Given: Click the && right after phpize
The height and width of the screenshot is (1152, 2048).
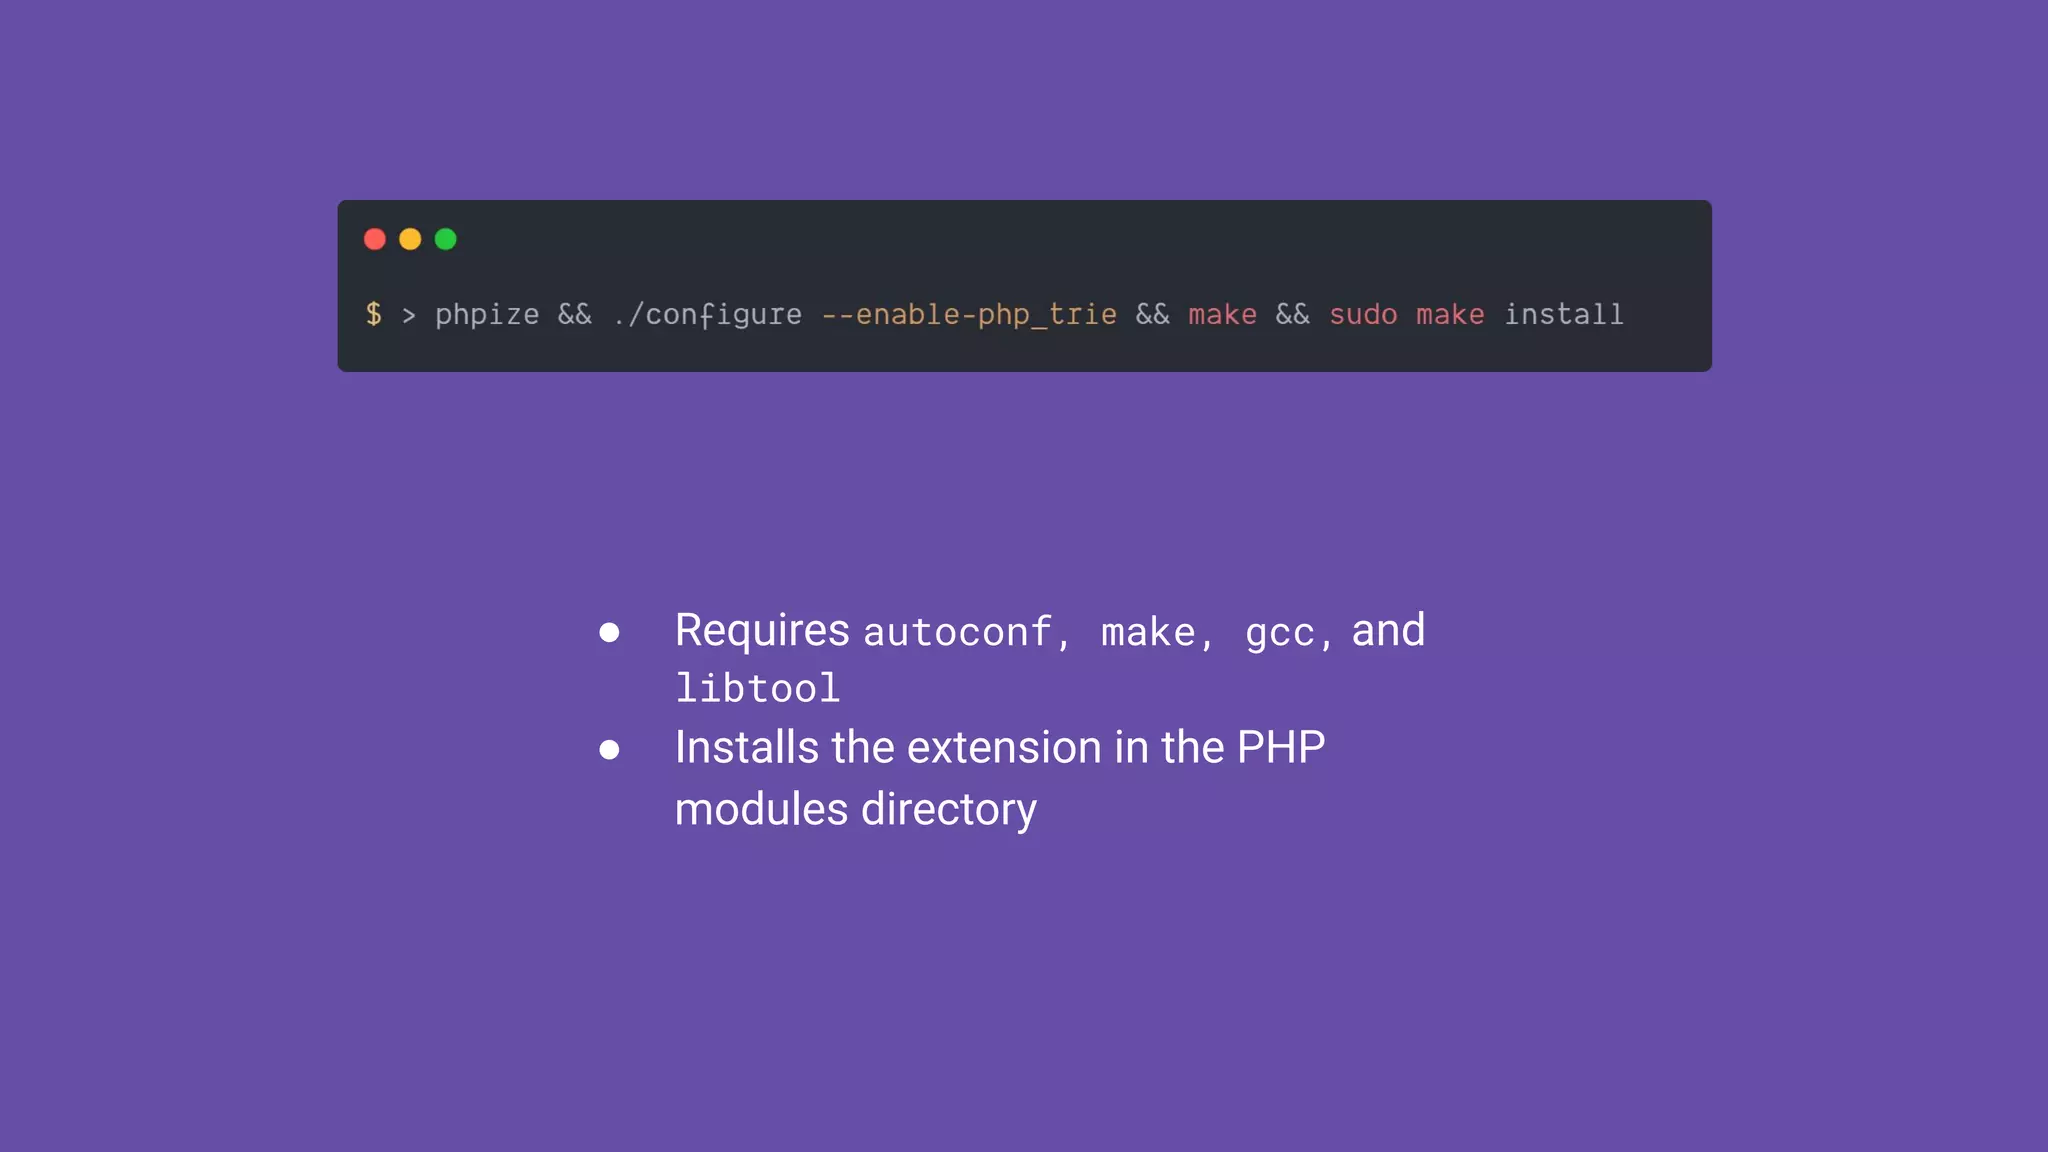Looking at the screenshot, I should click(575, 315).
